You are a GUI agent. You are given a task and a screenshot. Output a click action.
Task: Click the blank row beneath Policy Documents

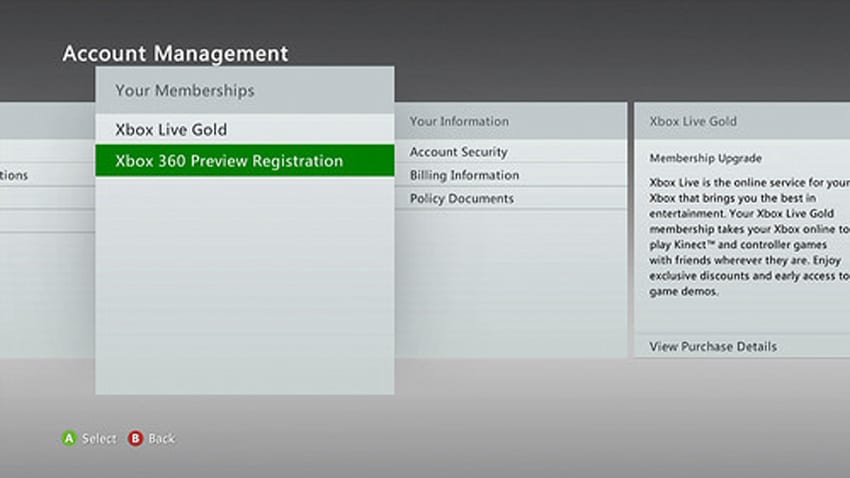[x=510, y=221]
